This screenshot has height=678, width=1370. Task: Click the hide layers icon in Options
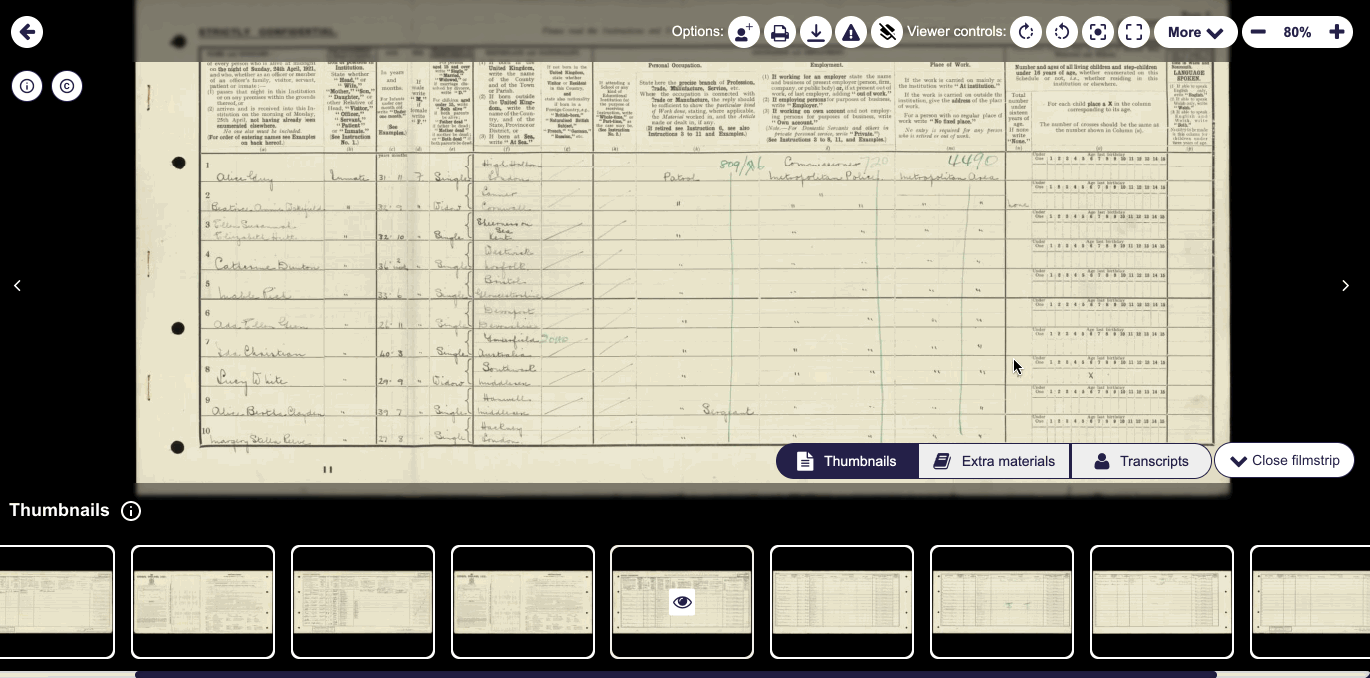pyautogui.click(x=887, y=32)
